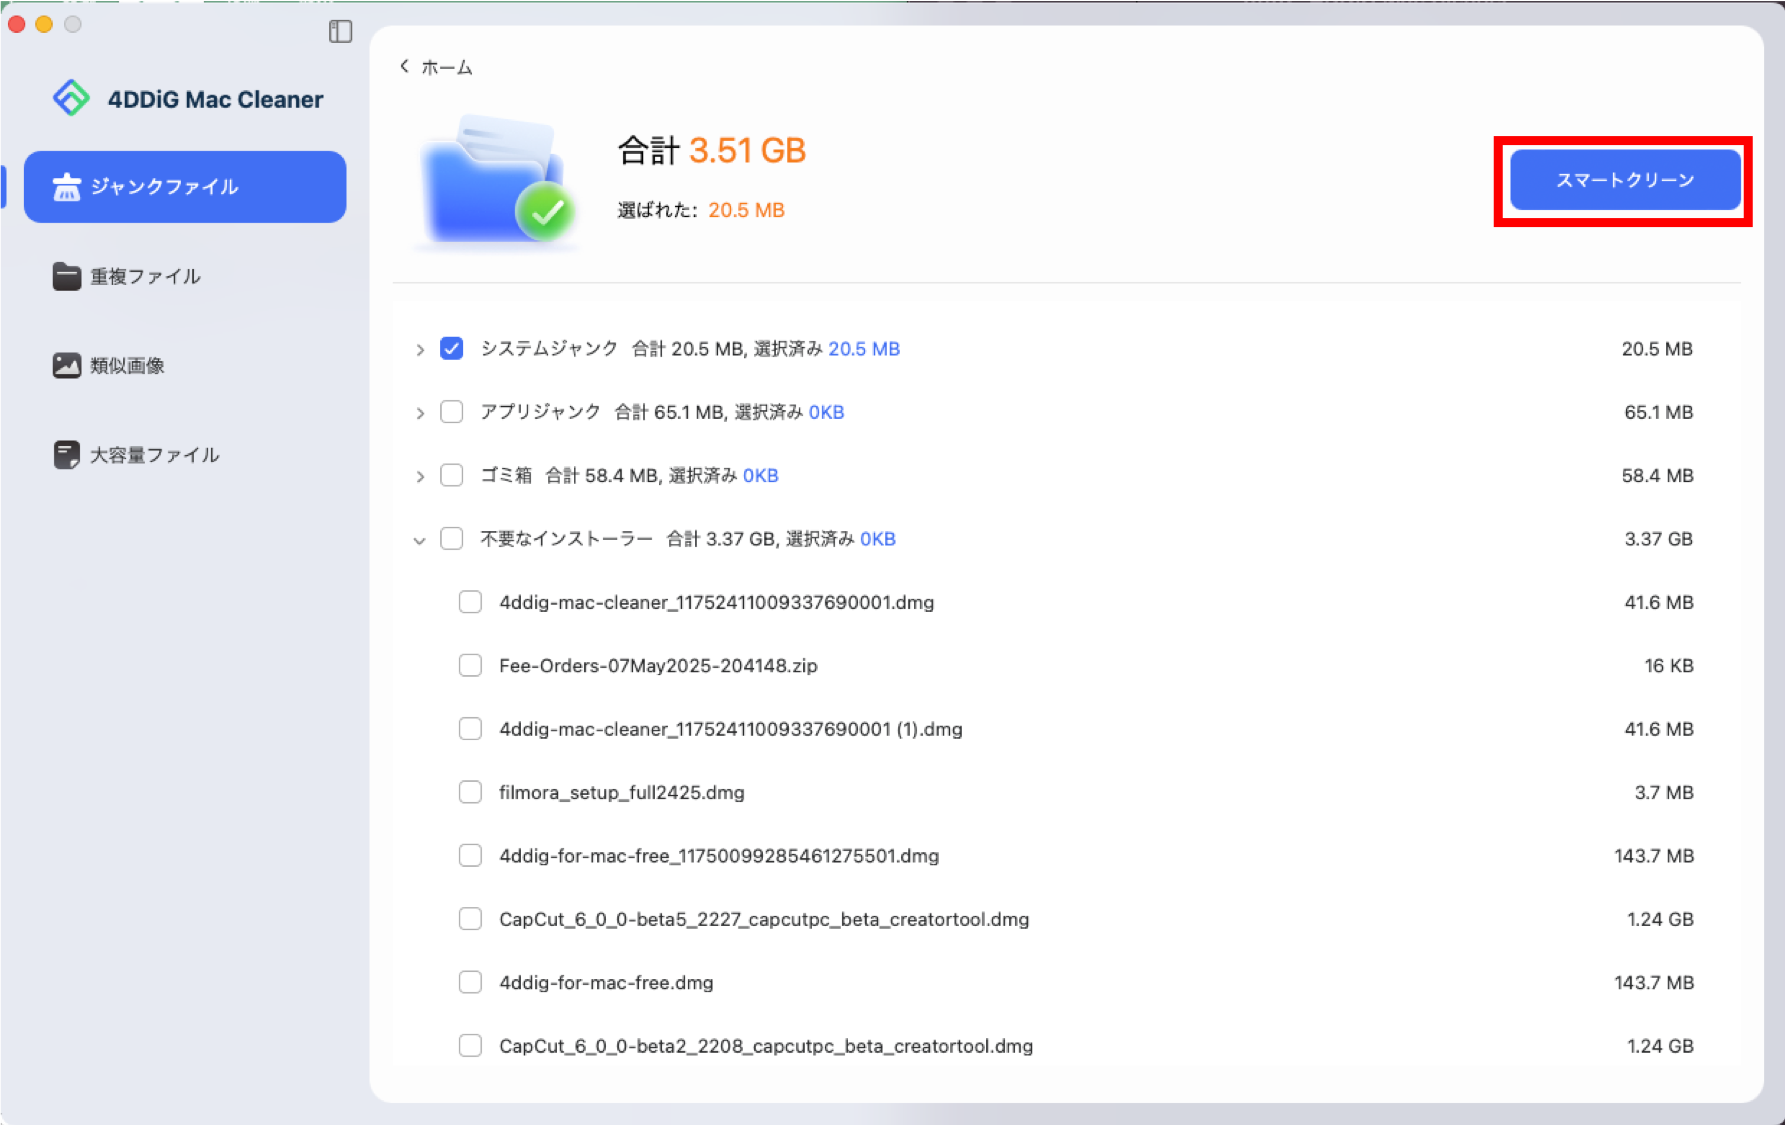Viewport: 1785px width, 1125px height.
Task: Check 4ddig-for-mac-free_1175009928546127550 1.dmg box
Action: [x=470, y=855]
